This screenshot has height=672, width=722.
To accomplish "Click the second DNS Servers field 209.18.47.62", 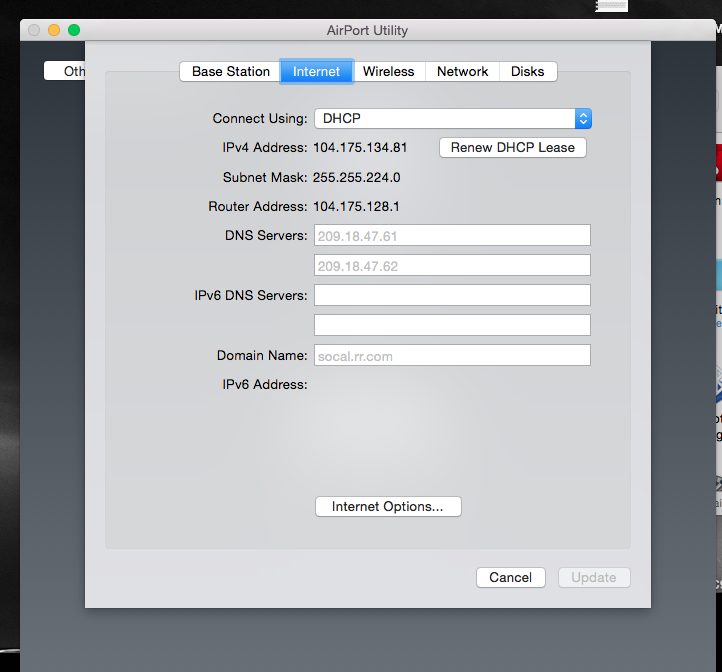I will 452,265.
